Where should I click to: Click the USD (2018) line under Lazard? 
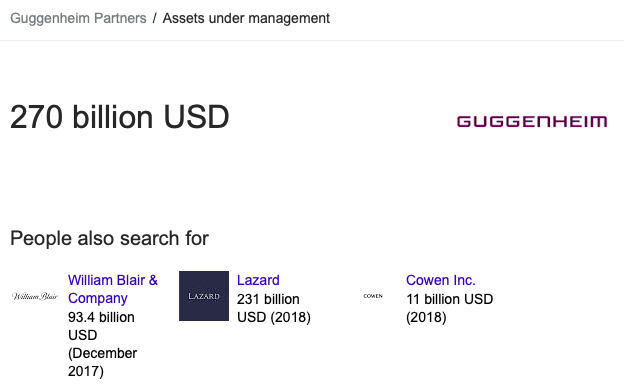coord(274,317)
